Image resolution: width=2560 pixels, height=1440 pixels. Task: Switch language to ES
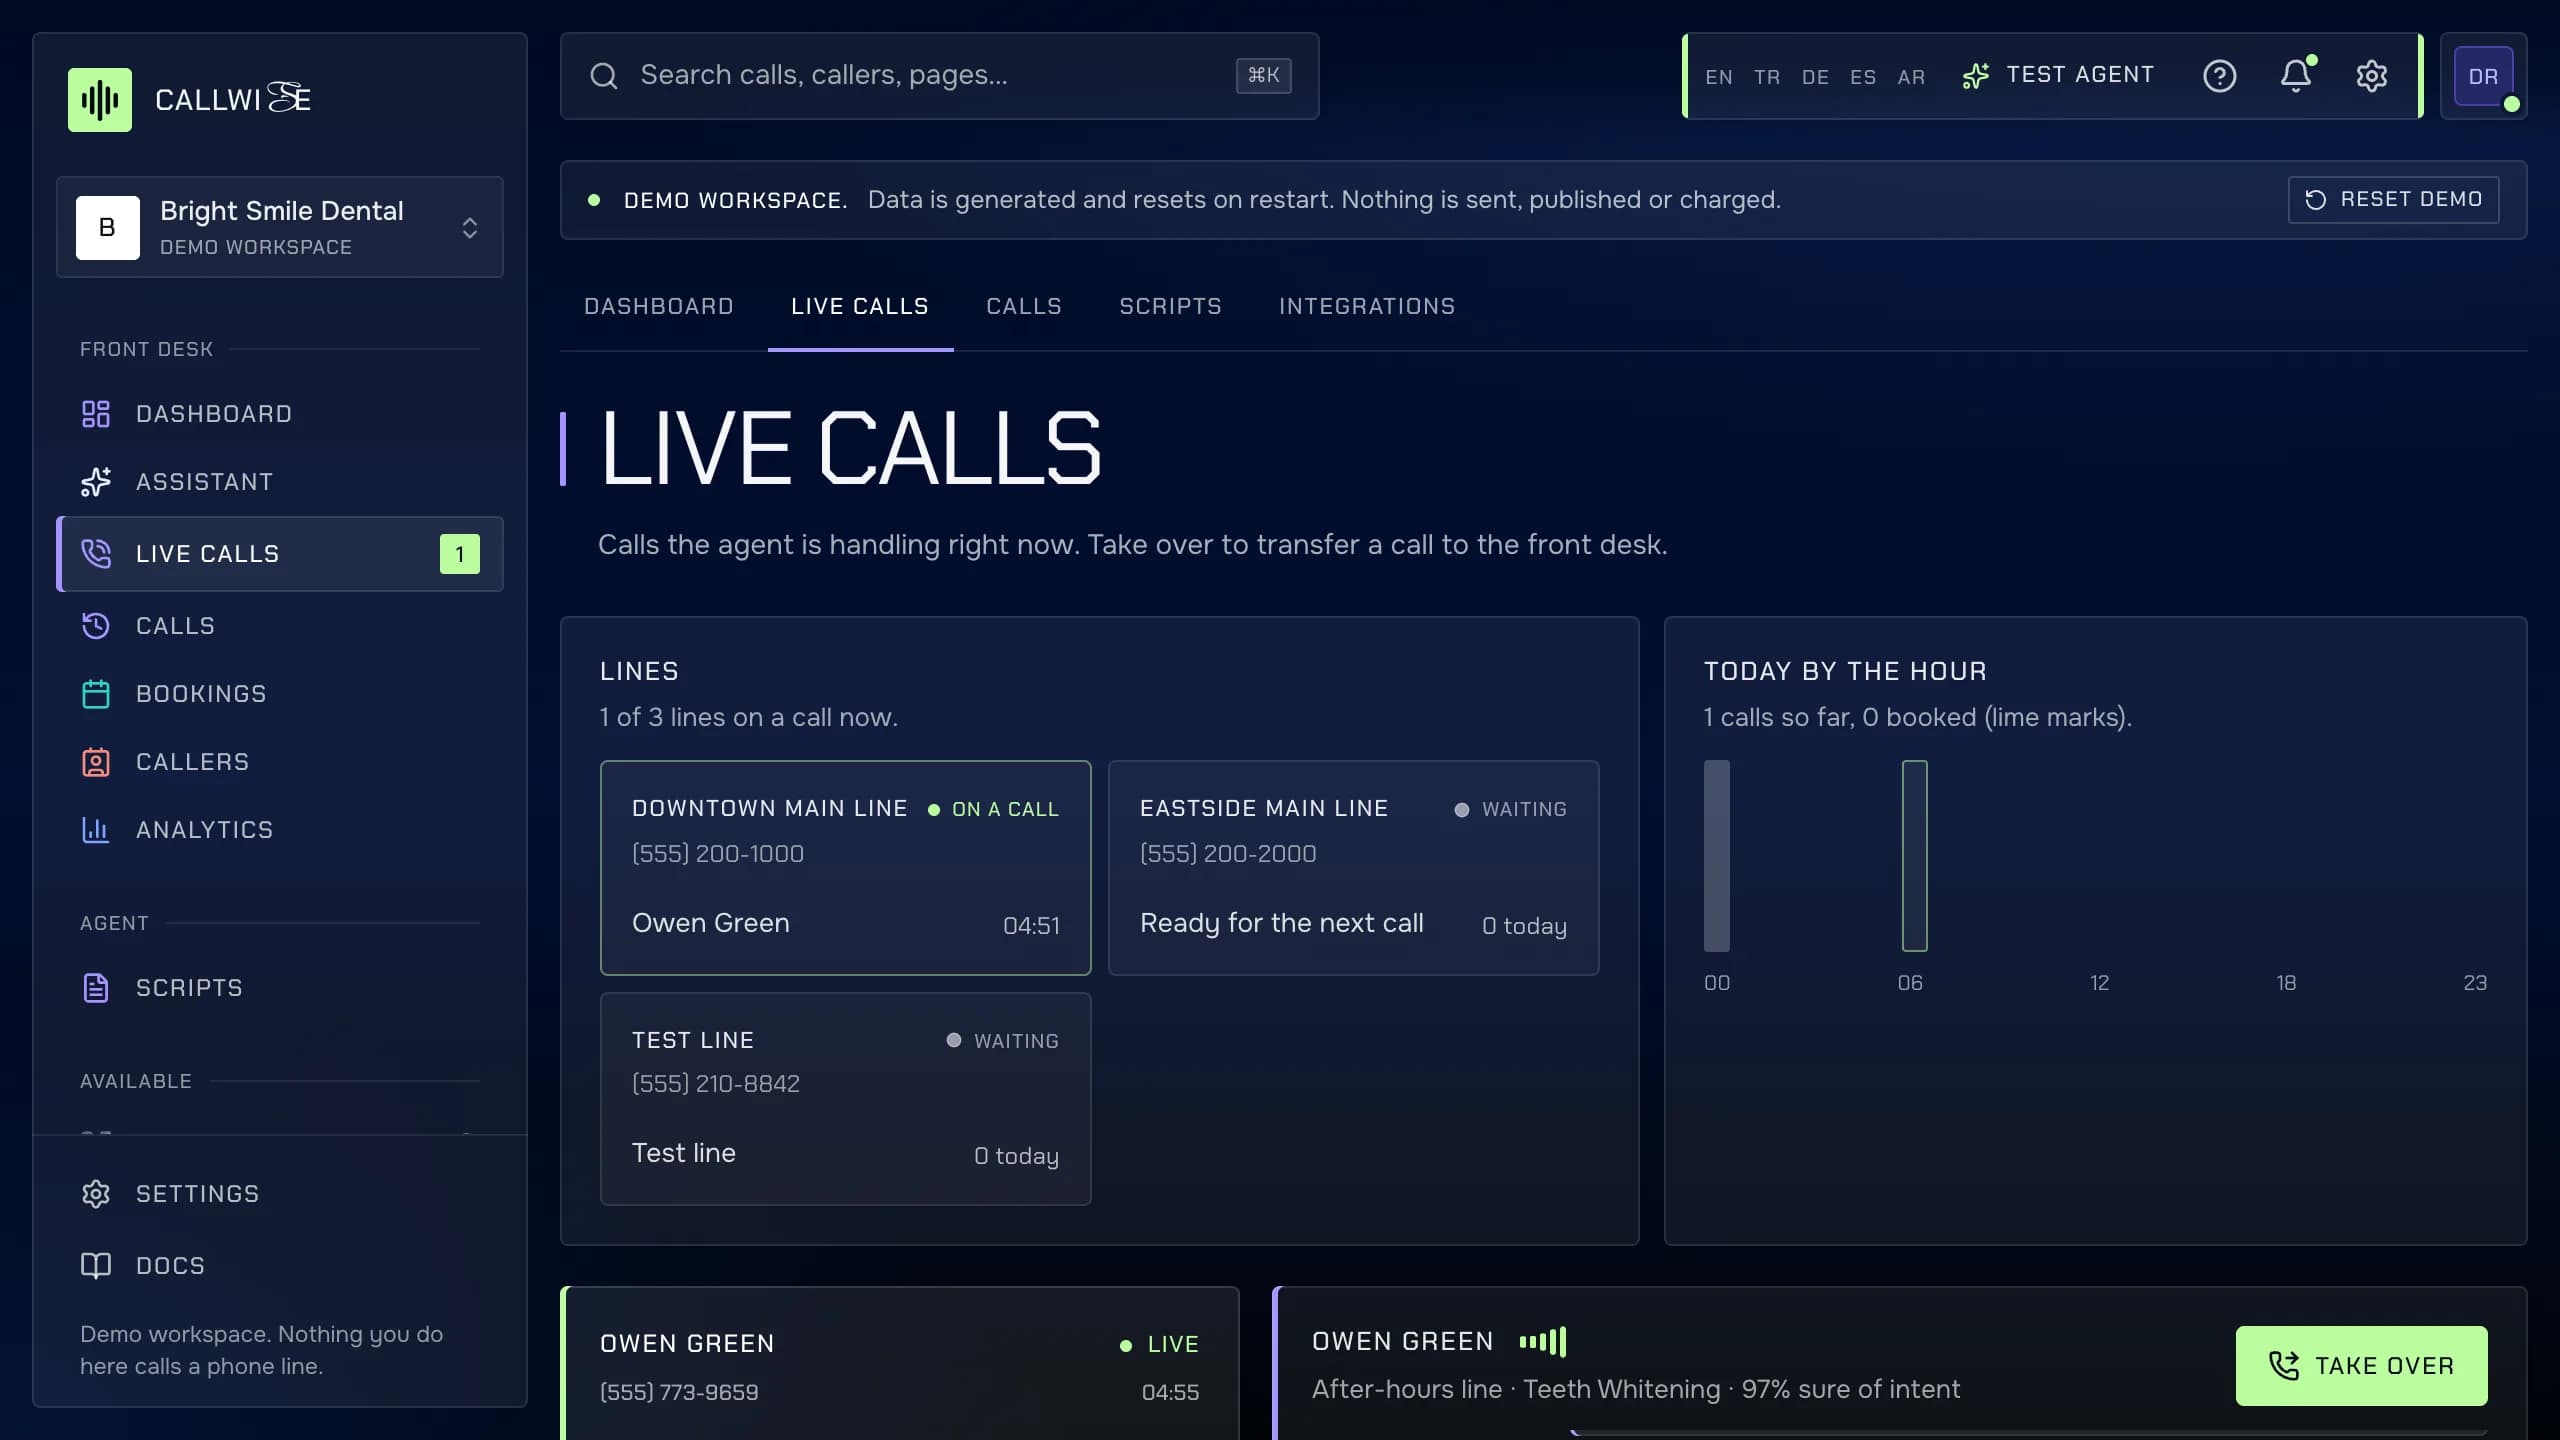1863,77
